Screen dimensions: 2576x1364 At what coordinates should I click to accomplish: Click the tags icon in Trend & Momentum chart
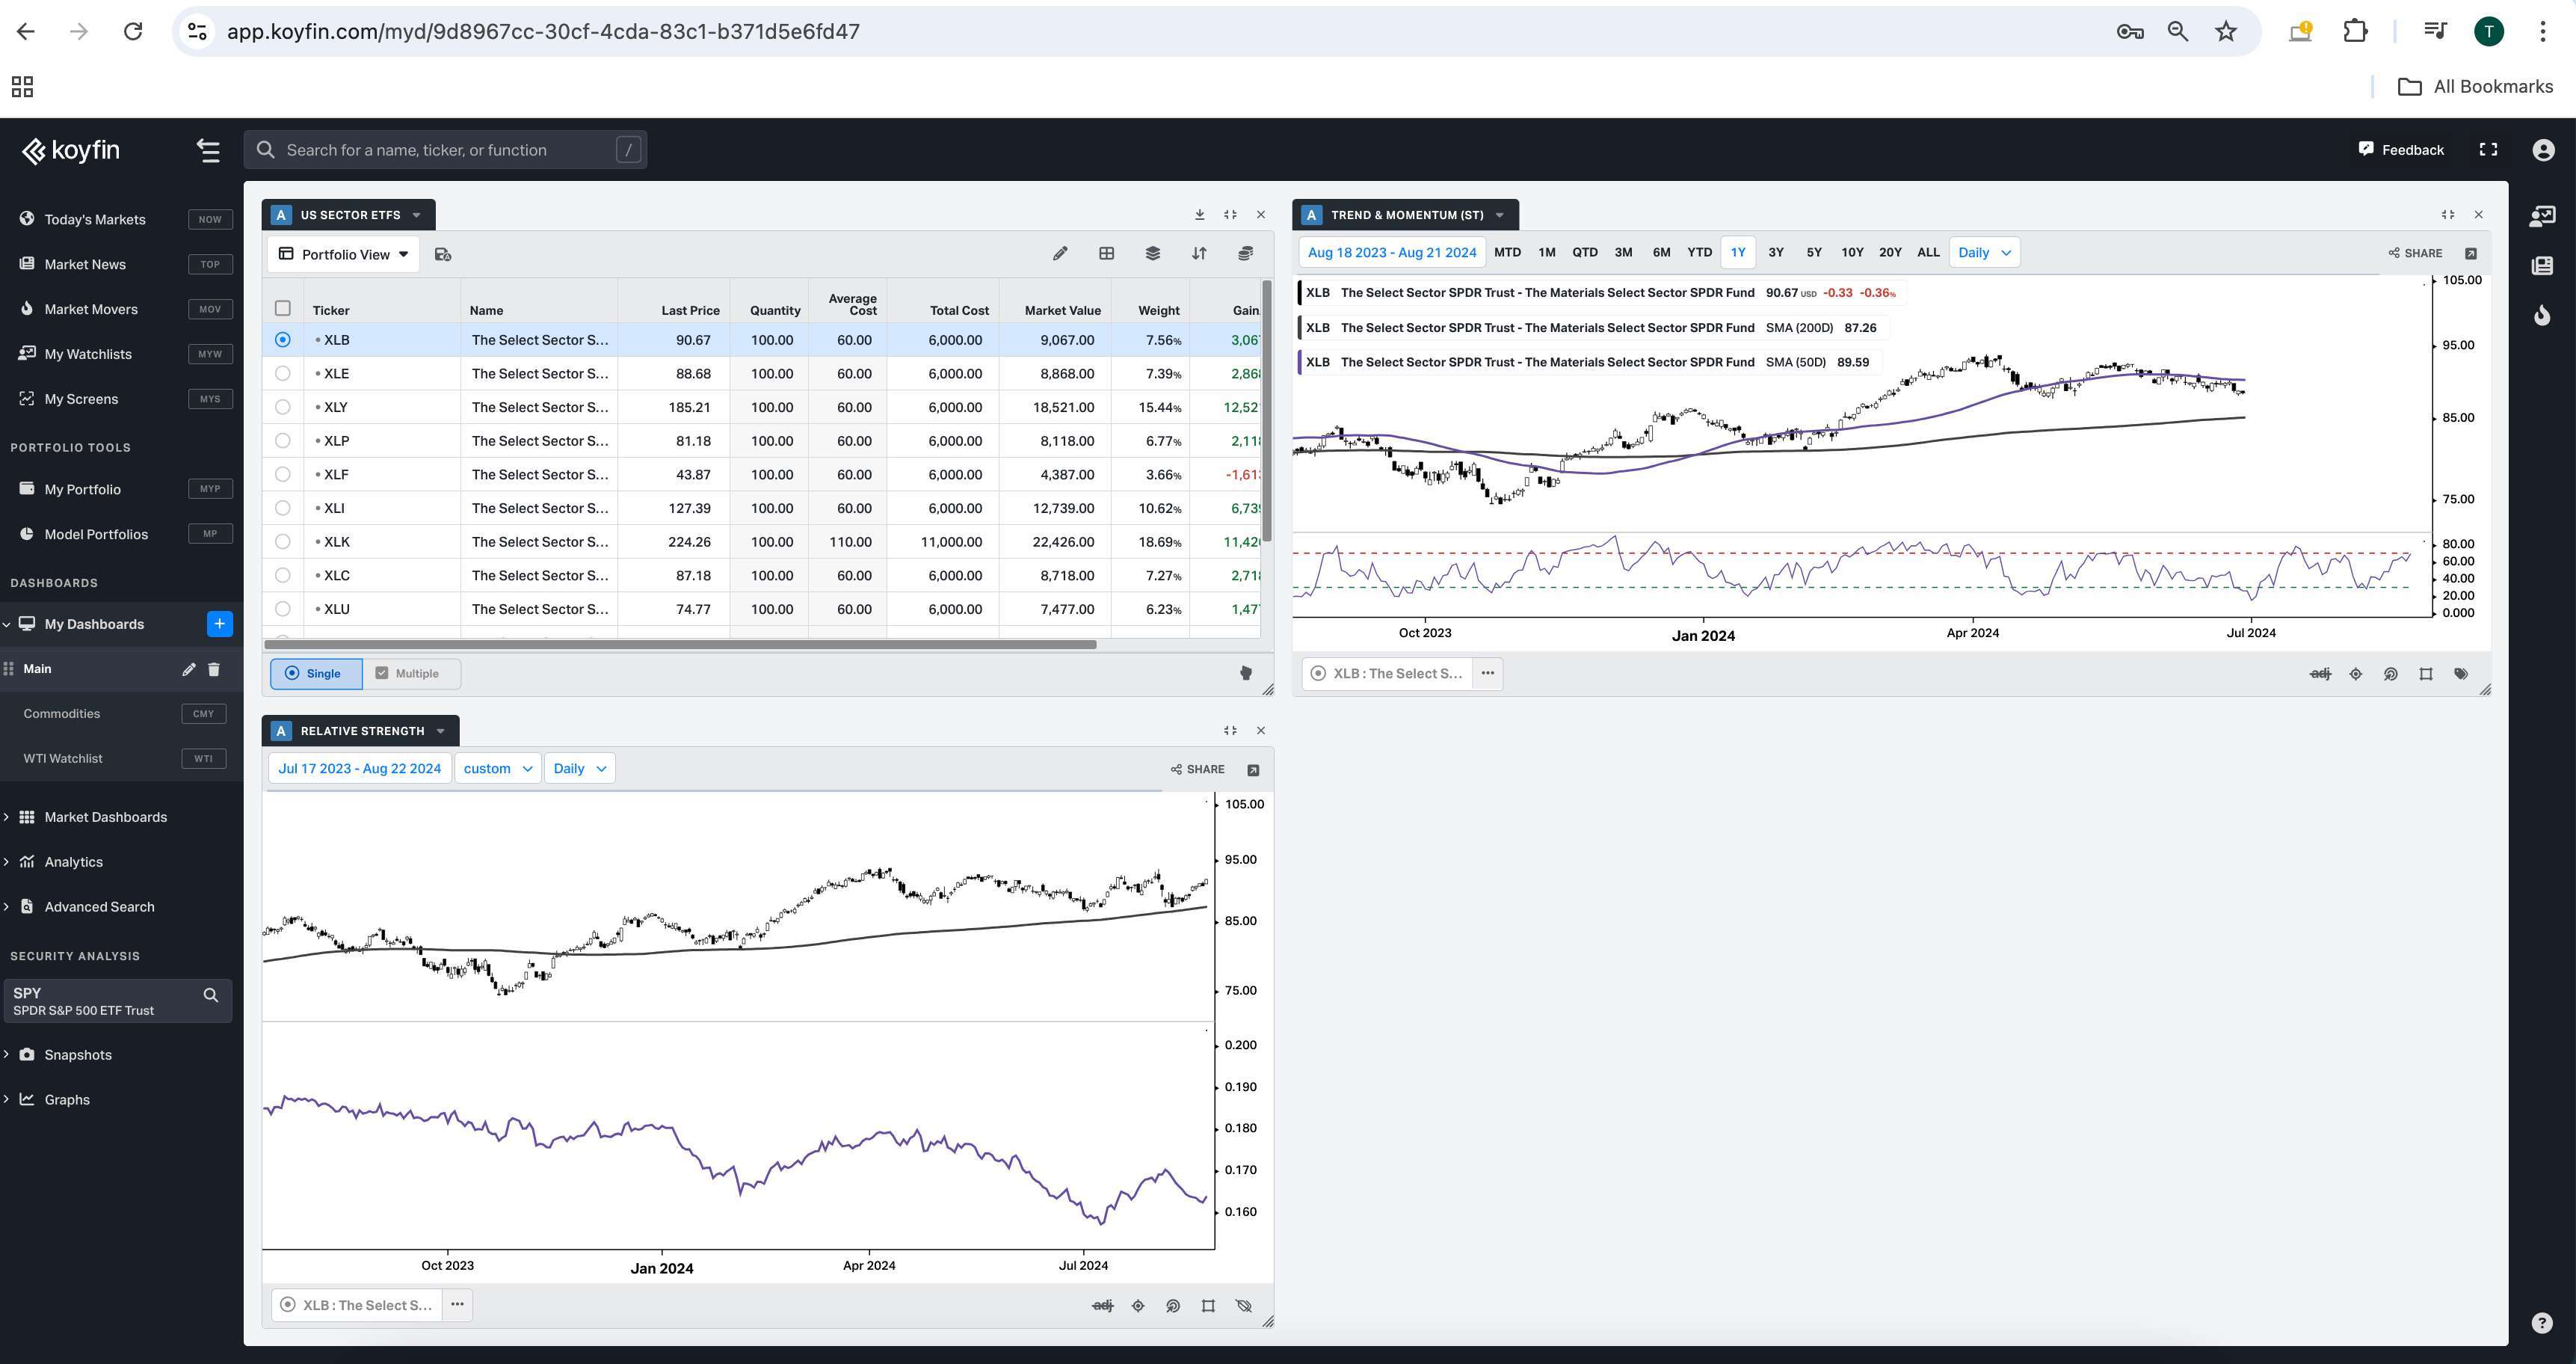(x=2461, y=674)
